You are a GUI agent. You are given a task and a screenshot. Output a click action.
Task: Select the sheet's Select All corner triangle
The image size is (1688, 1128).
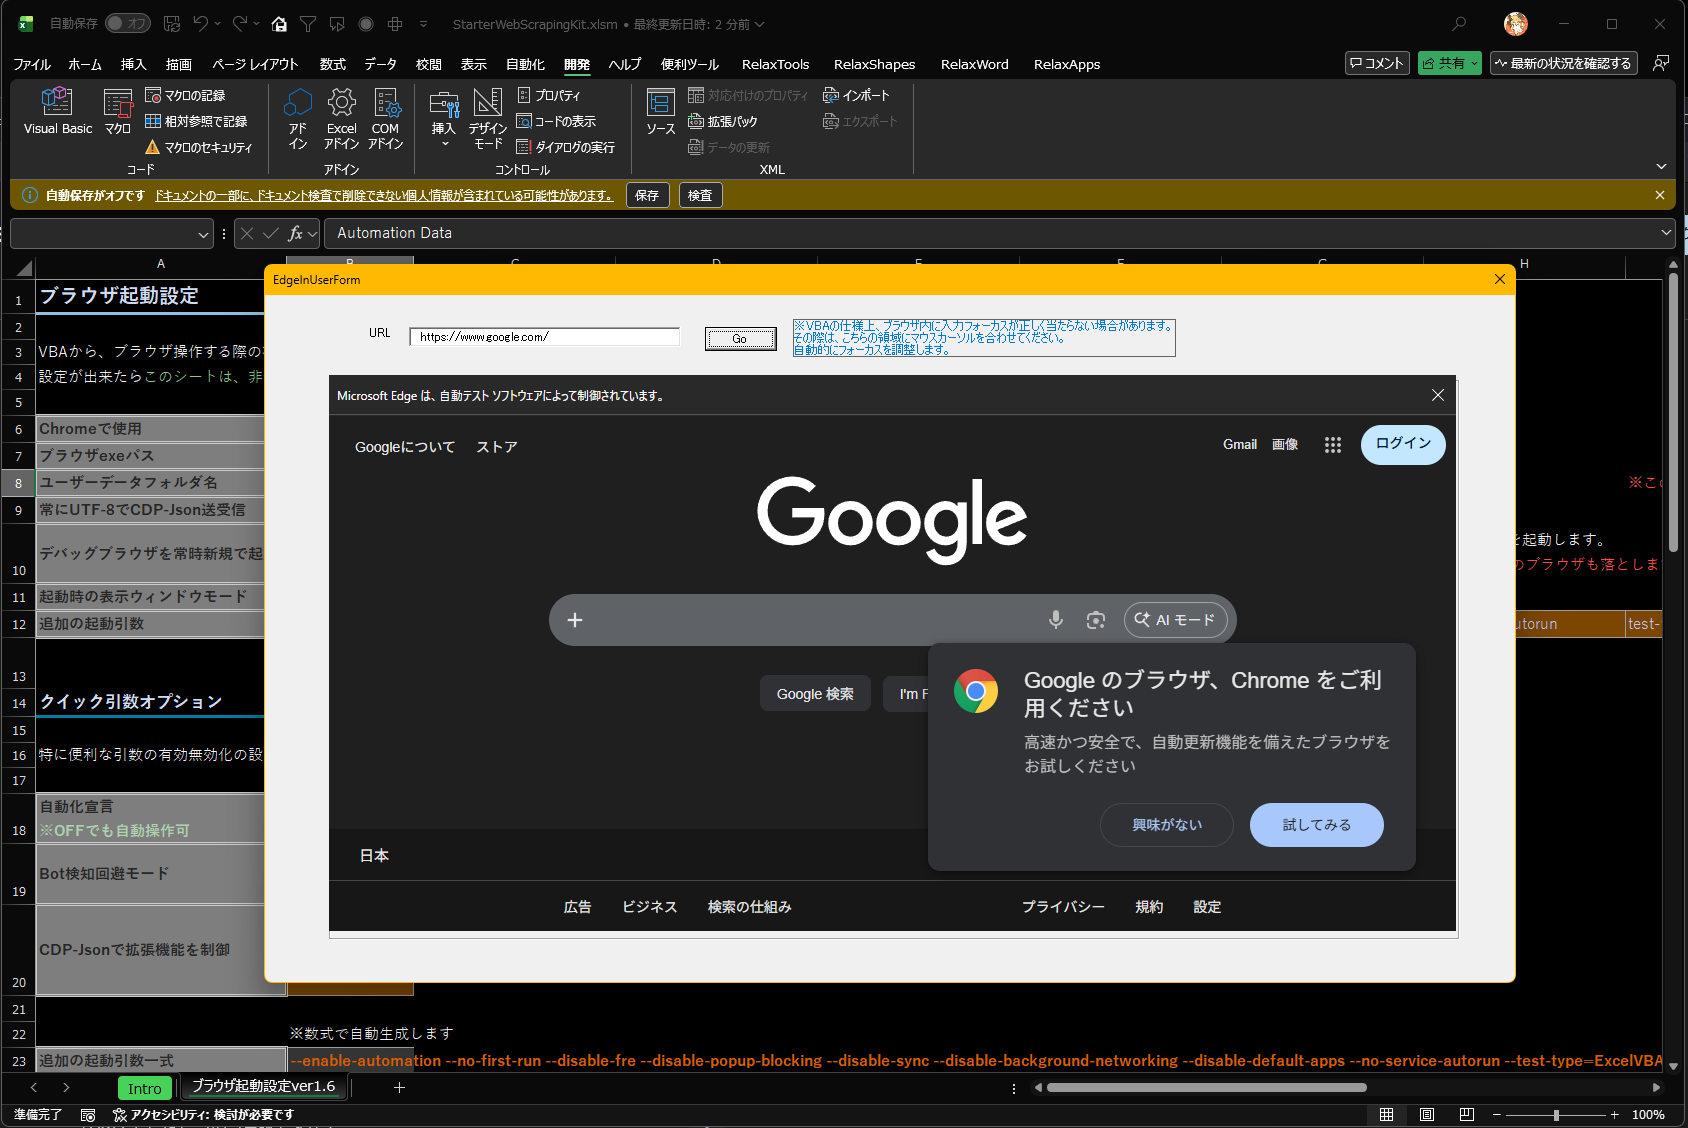24,267
